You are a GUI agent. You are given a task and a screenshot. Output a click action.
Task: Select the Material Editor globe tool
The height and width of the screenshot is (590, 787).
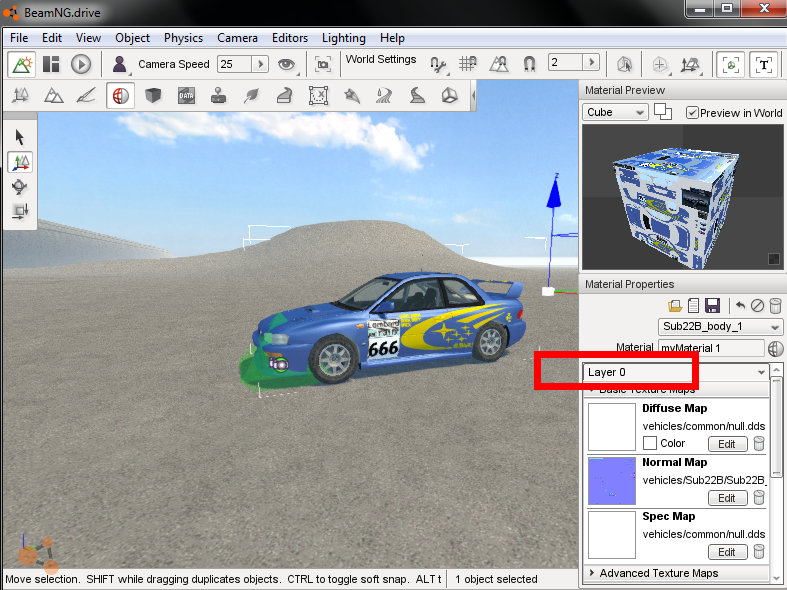point(120,95)
